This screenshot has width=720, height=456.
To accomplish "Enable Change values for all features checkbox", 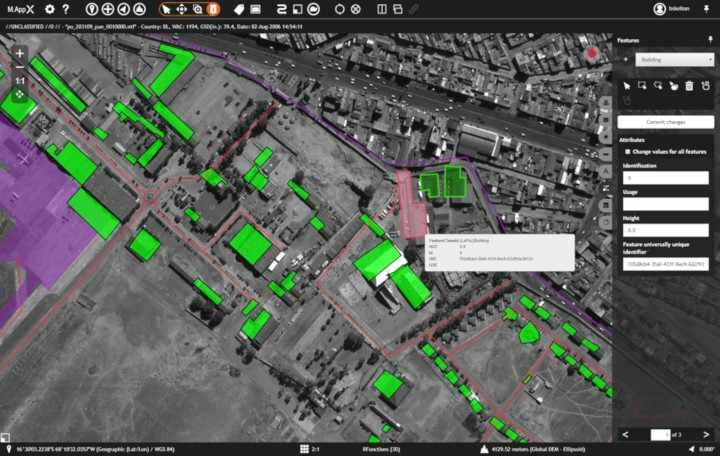I will point(627,151).
